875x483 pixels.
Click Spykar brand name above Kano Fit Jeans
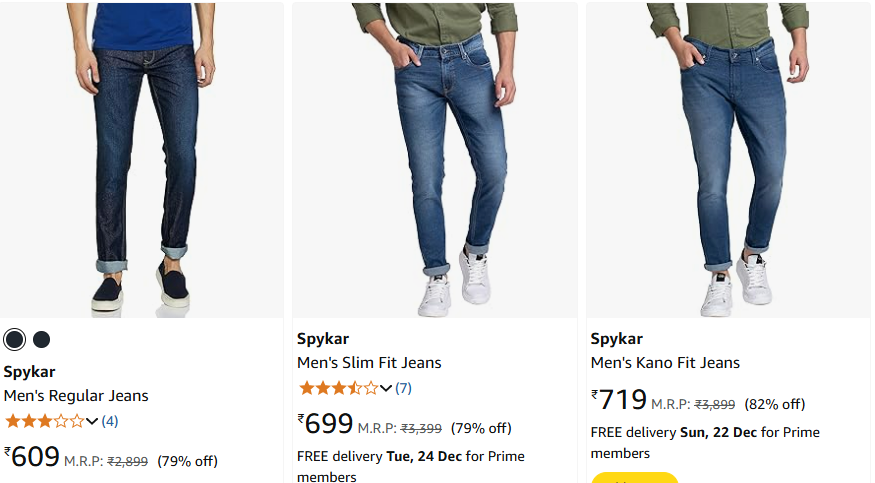point(617,339)
